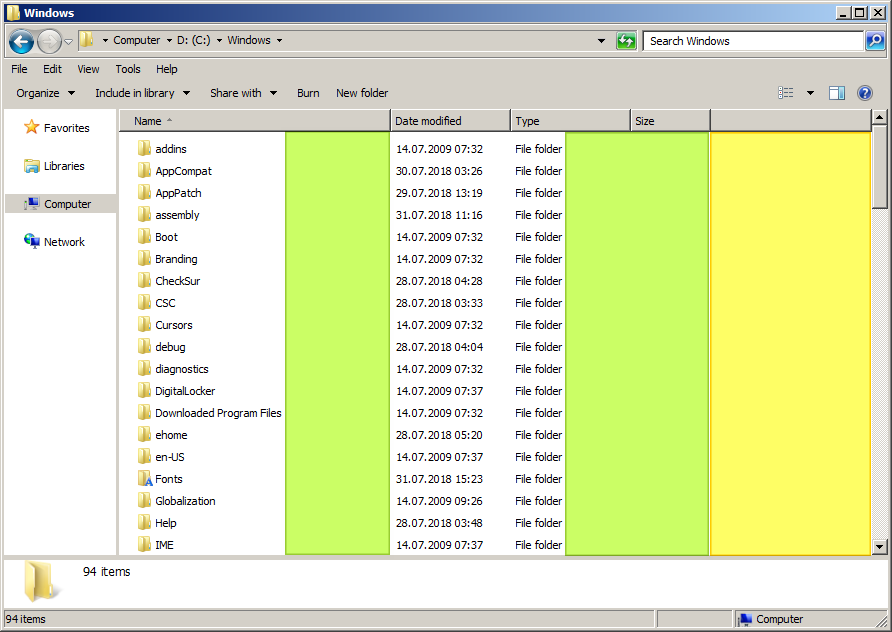Image resolution: width=892 pixels, height=632 pixels.
Task: Open the recent pages dropdown arrow
Action: pos(68,42)
